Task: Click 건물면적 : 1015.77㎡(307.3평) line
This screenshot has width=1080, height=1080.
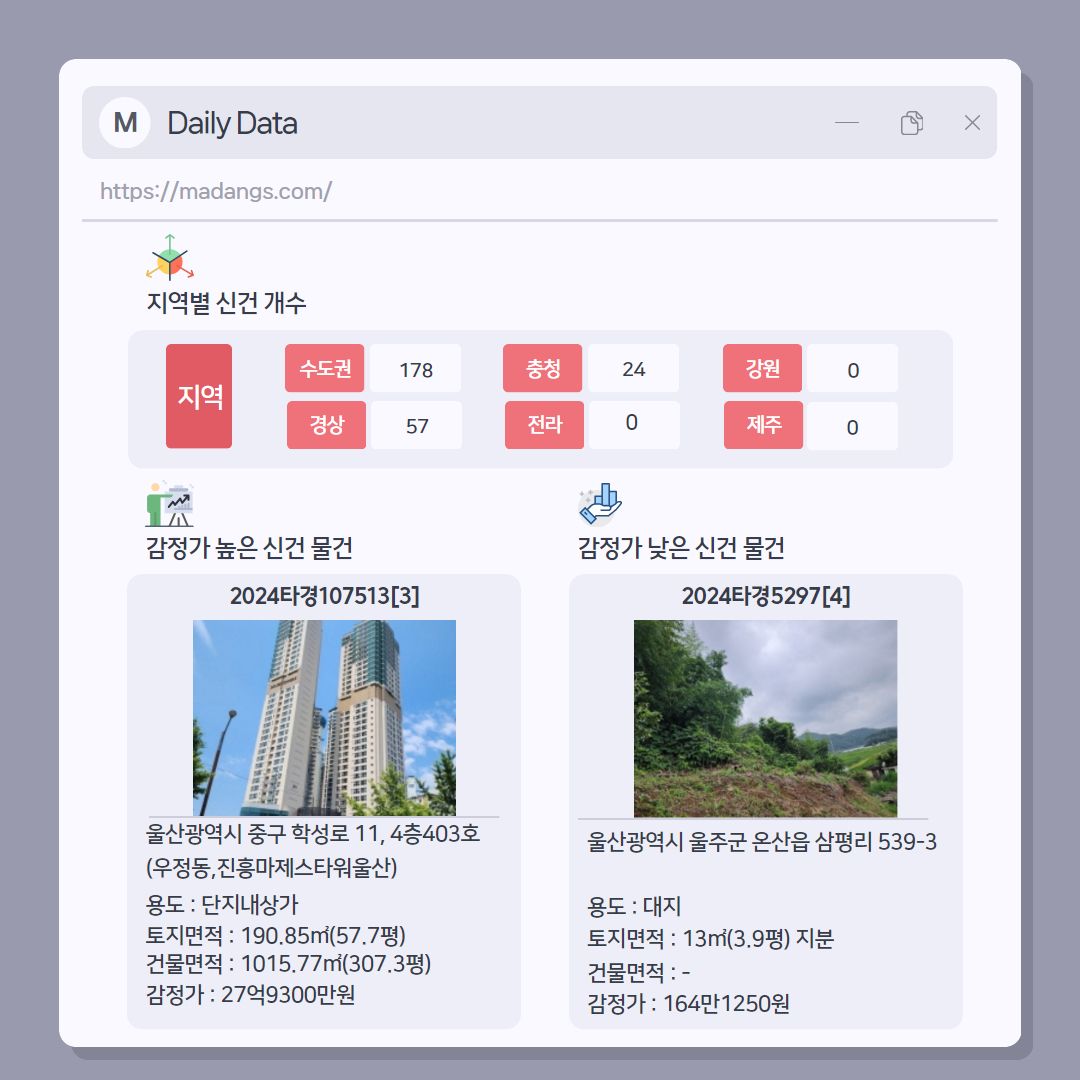Action: click(x=288, y=963)
